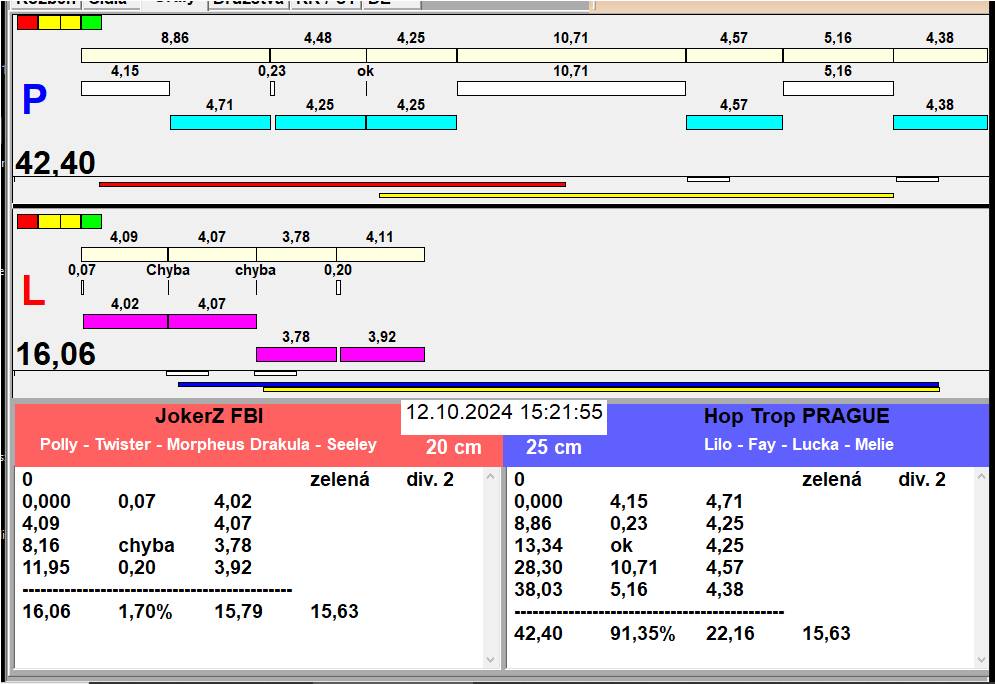Select the white 4,15 bar in lane P
Screen dimensions: 995x684
click(125, 88)
